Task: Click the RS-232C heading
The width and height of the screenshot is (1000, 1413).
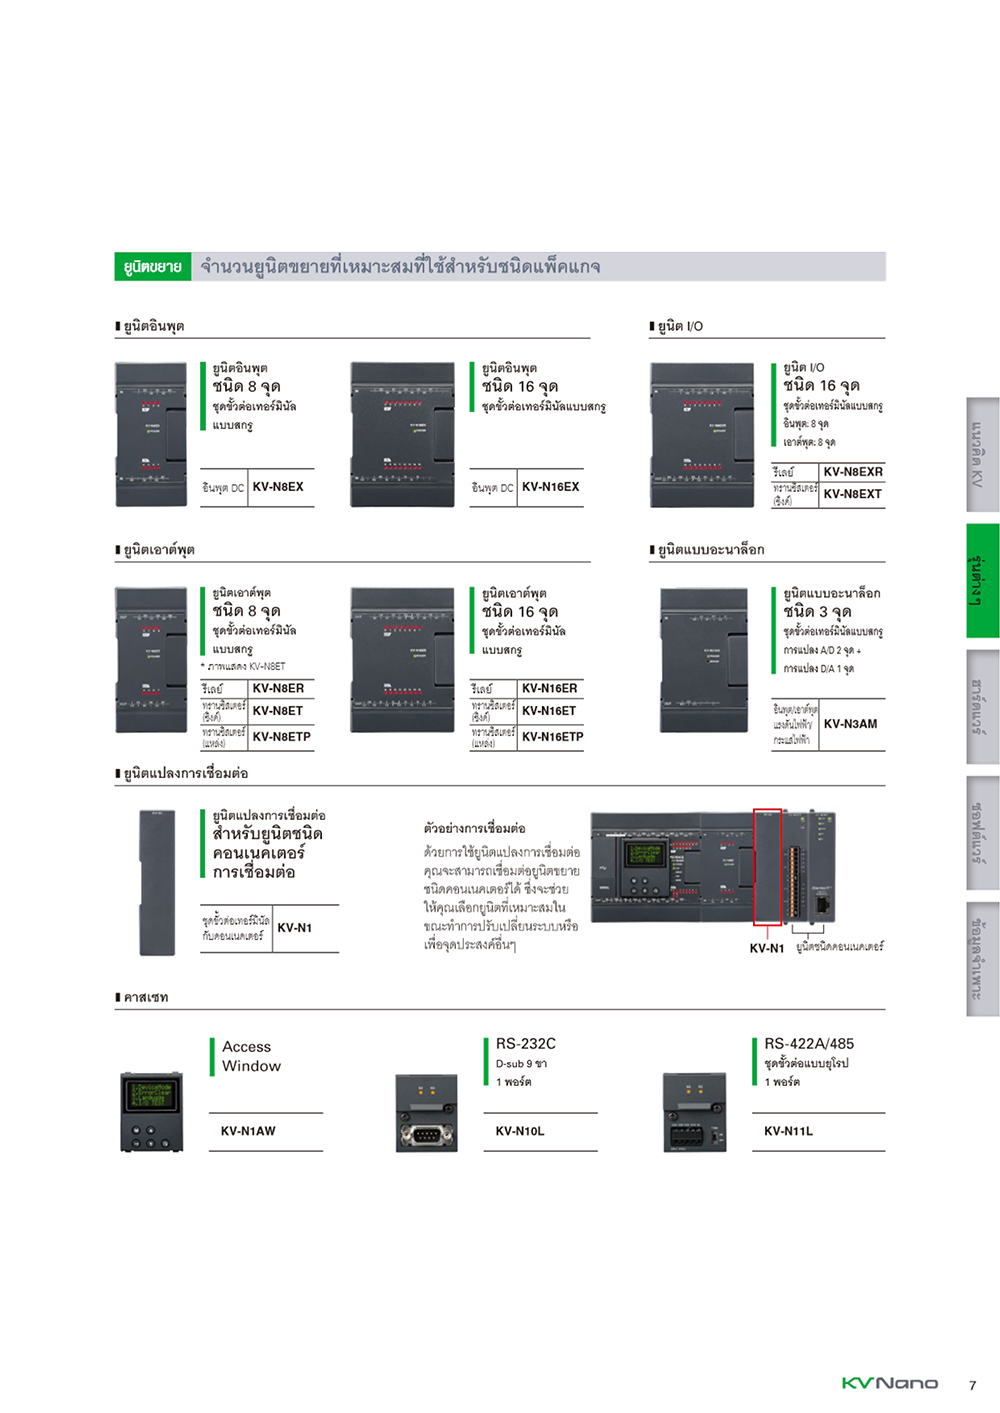Action: 526,1044
